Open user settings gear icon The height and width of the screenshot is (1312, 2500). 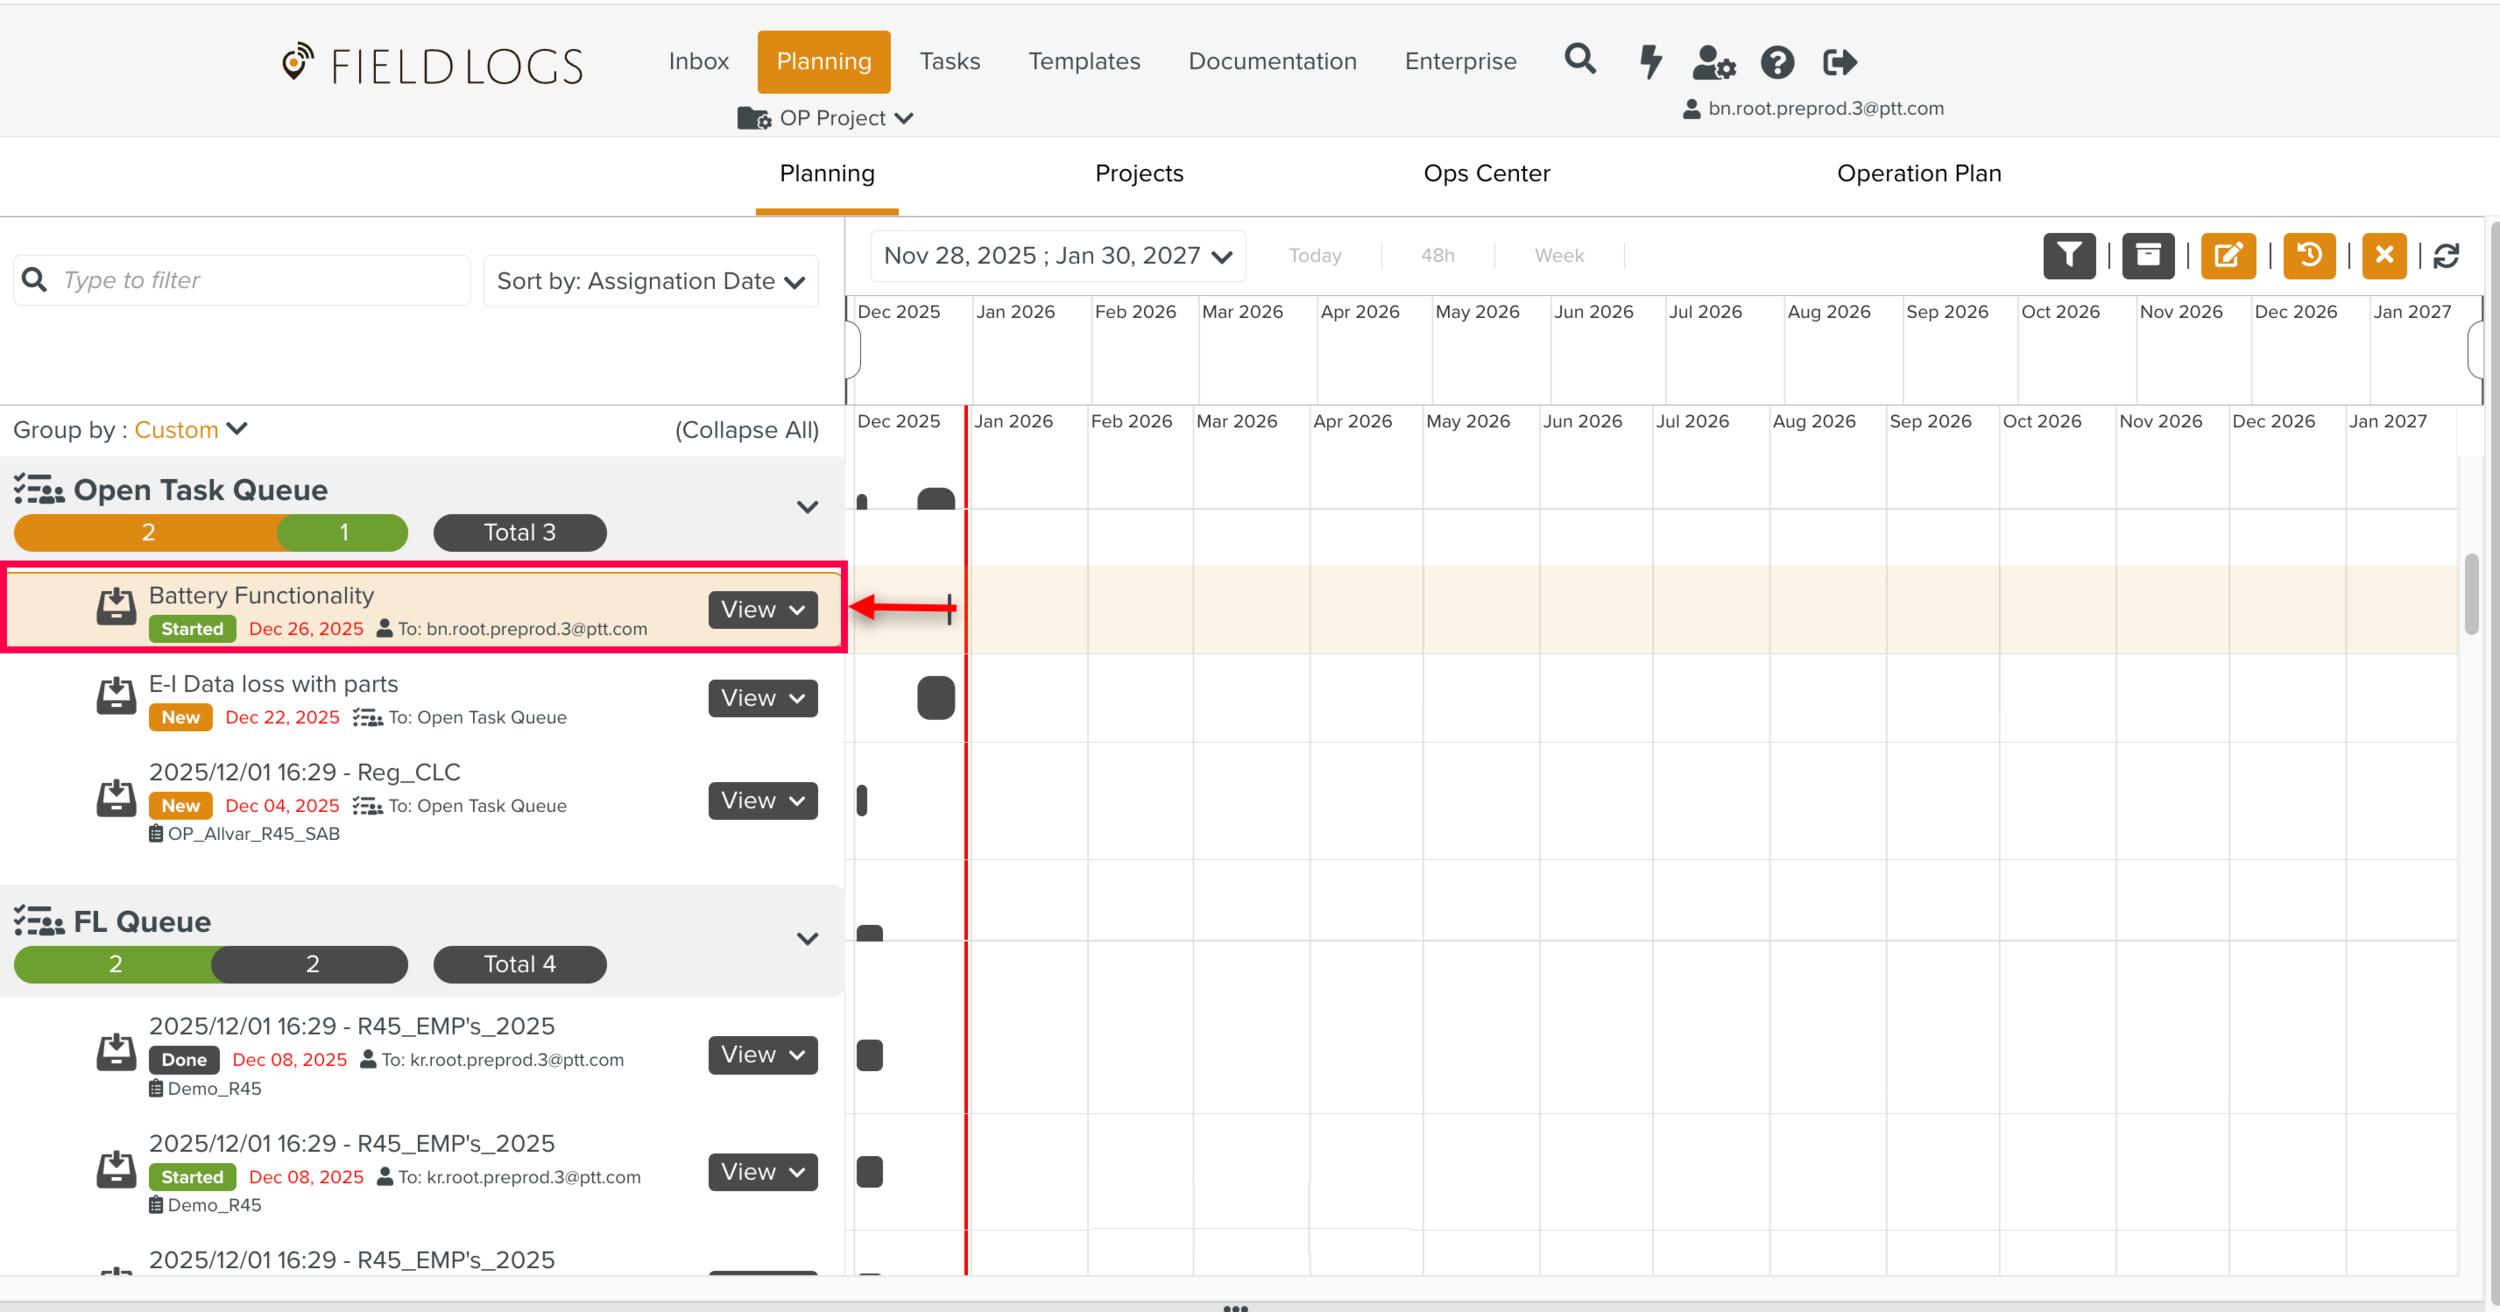[1713, 63]
